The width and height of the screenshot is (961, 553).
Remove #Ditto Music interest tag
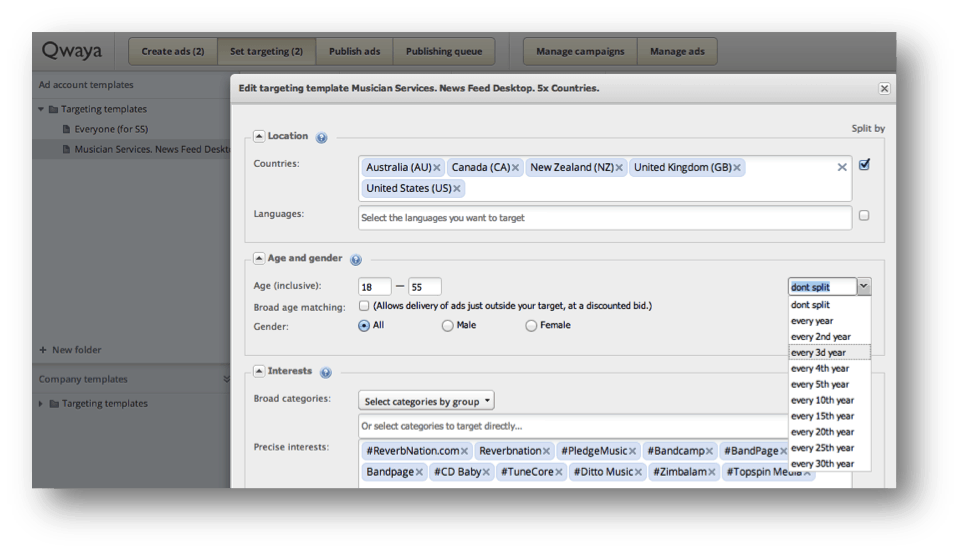coord(639,472)
